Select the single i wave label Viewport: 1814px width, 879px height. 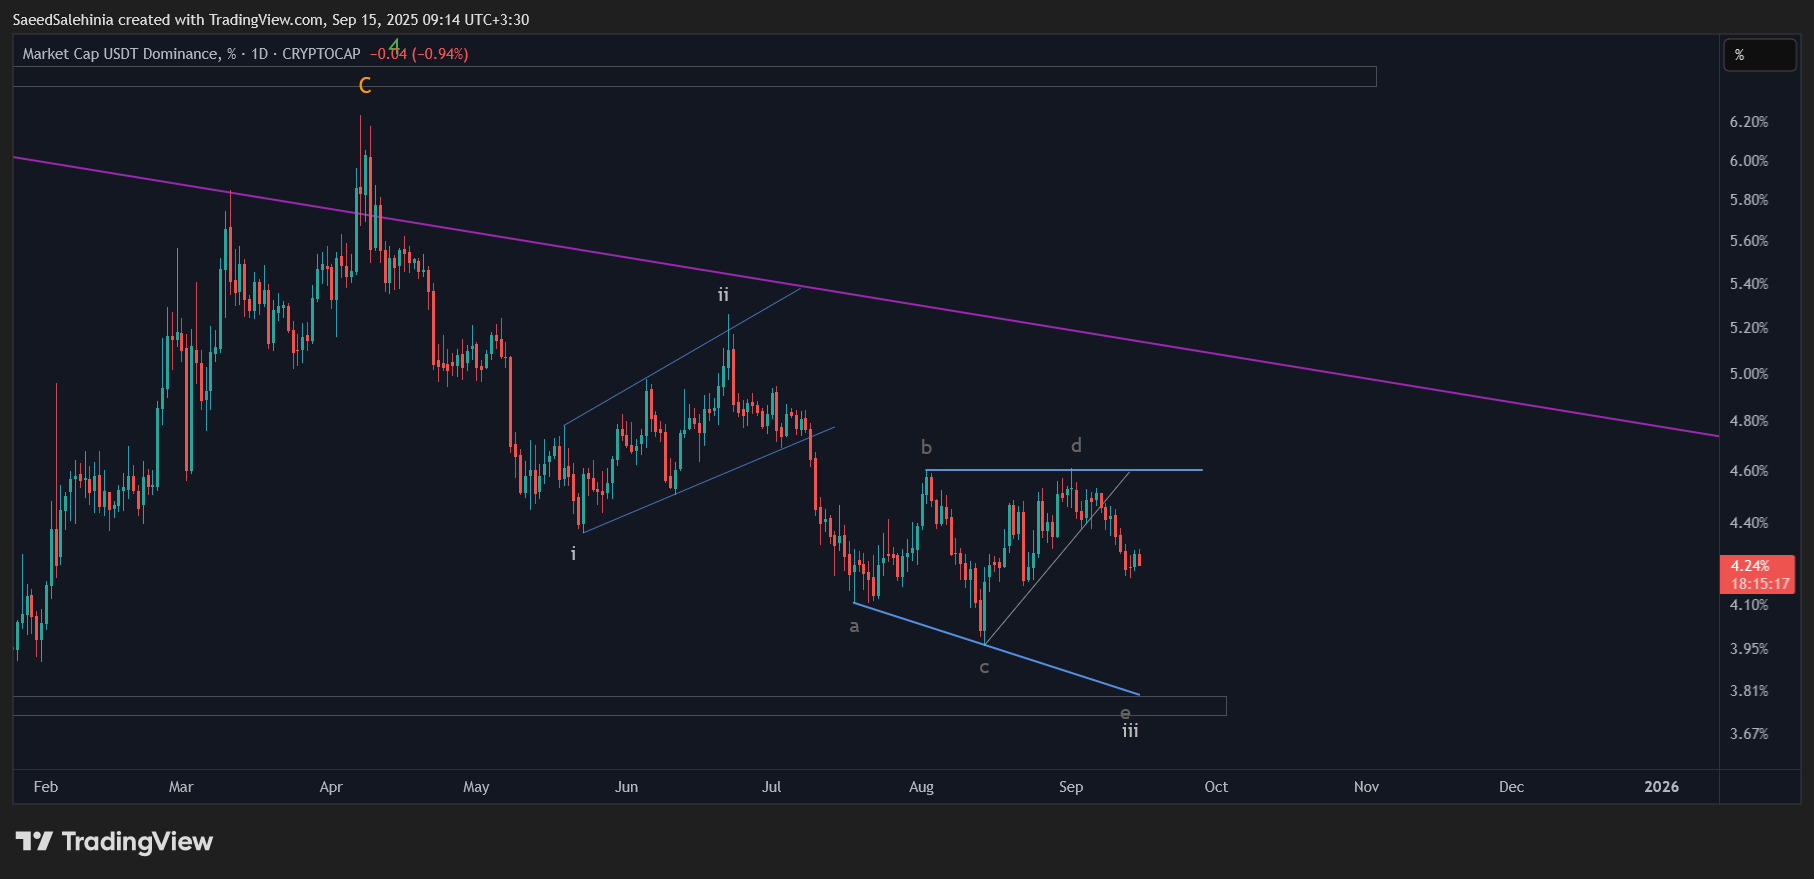573,553
